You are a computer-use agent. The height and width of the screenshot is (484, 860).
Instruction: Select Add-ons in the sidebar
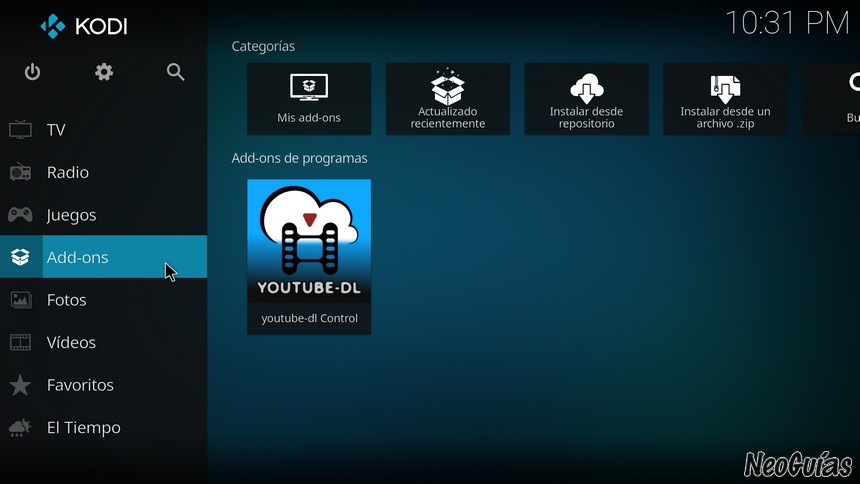pyautogui.click(x=104, y=257)
